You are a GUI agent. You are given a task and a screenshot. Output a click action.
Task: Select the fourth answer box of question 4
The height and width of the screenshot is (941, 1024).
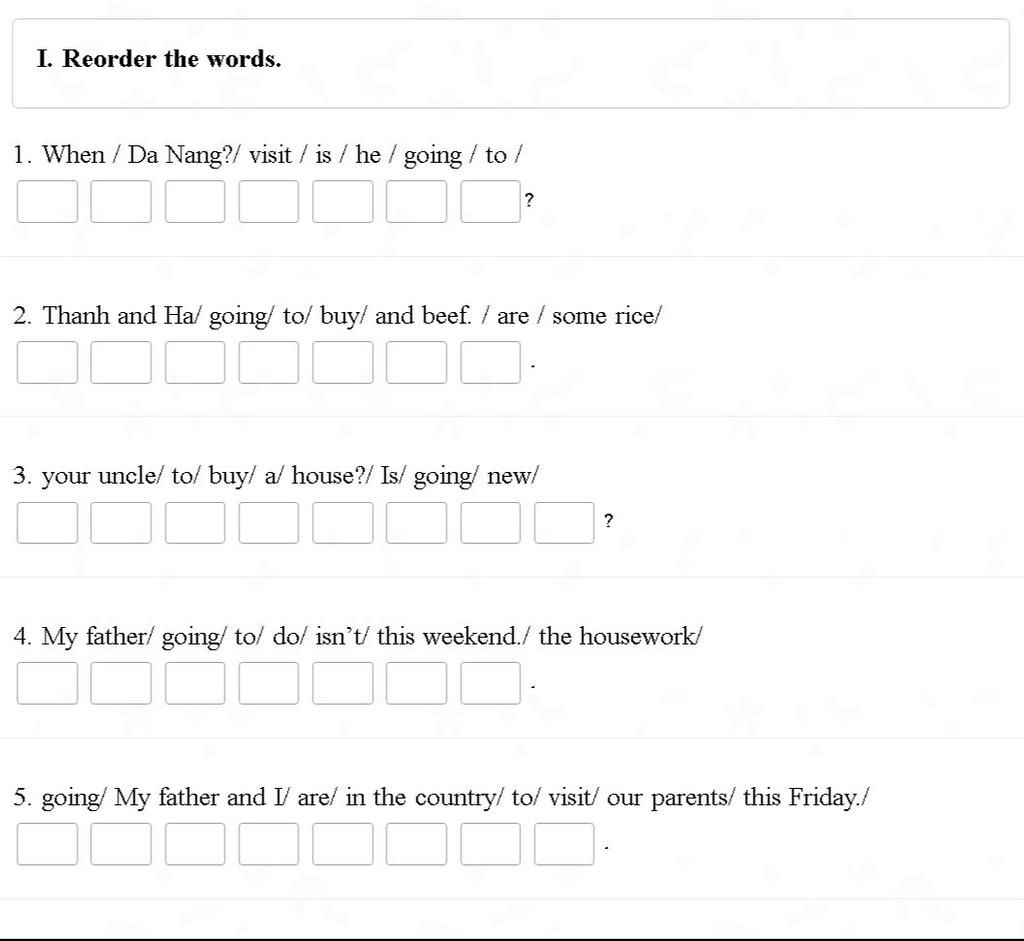pyautogui.click(x=268, y=684)
